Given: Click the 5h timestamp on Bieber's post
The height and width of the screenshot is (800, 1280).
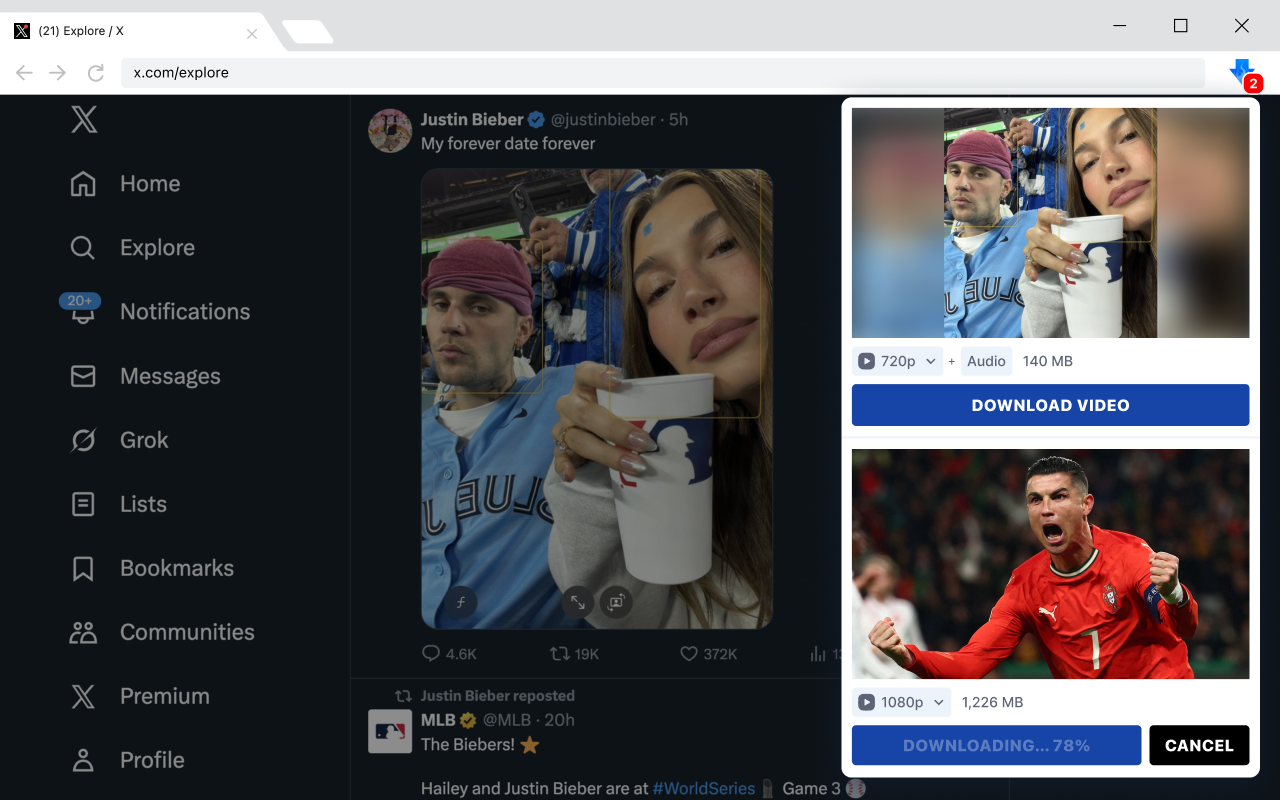Looking at the screenshot, I should point(678,120).
